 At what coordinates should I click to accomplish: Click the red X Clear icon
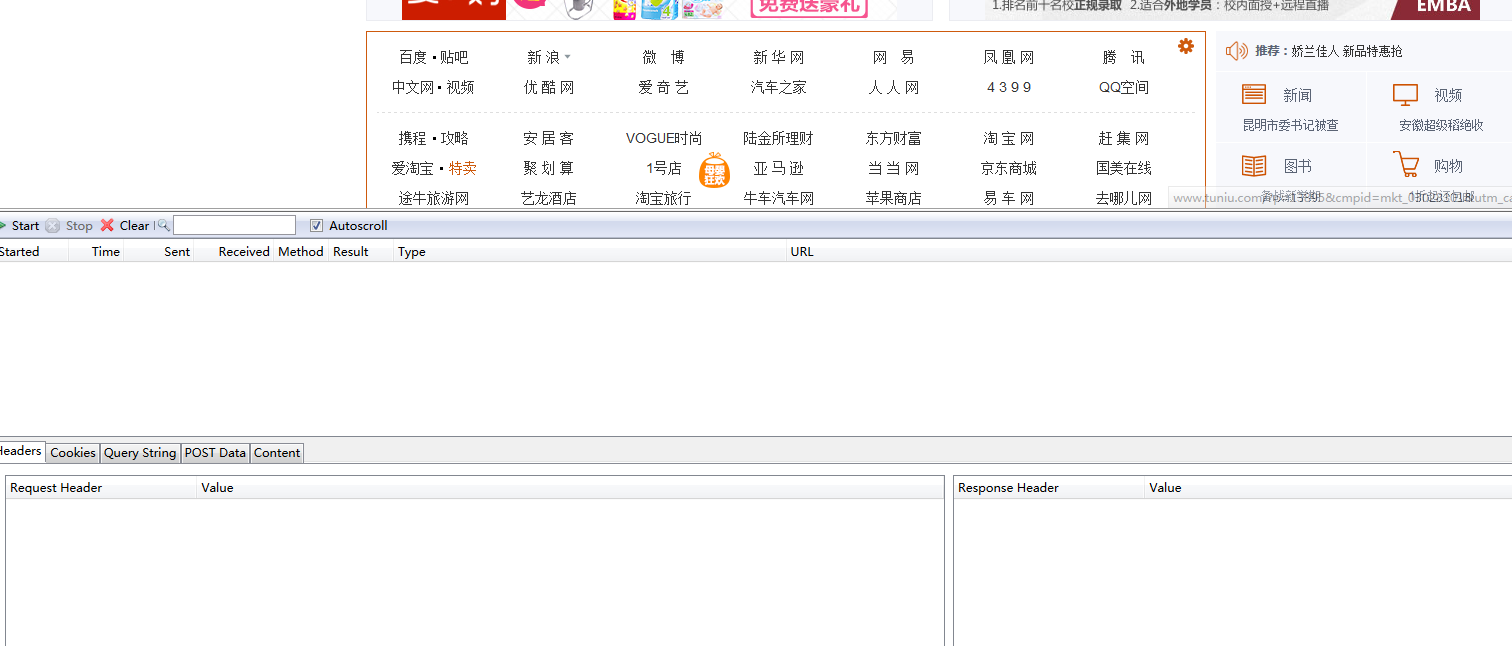[x=107, y=226]
